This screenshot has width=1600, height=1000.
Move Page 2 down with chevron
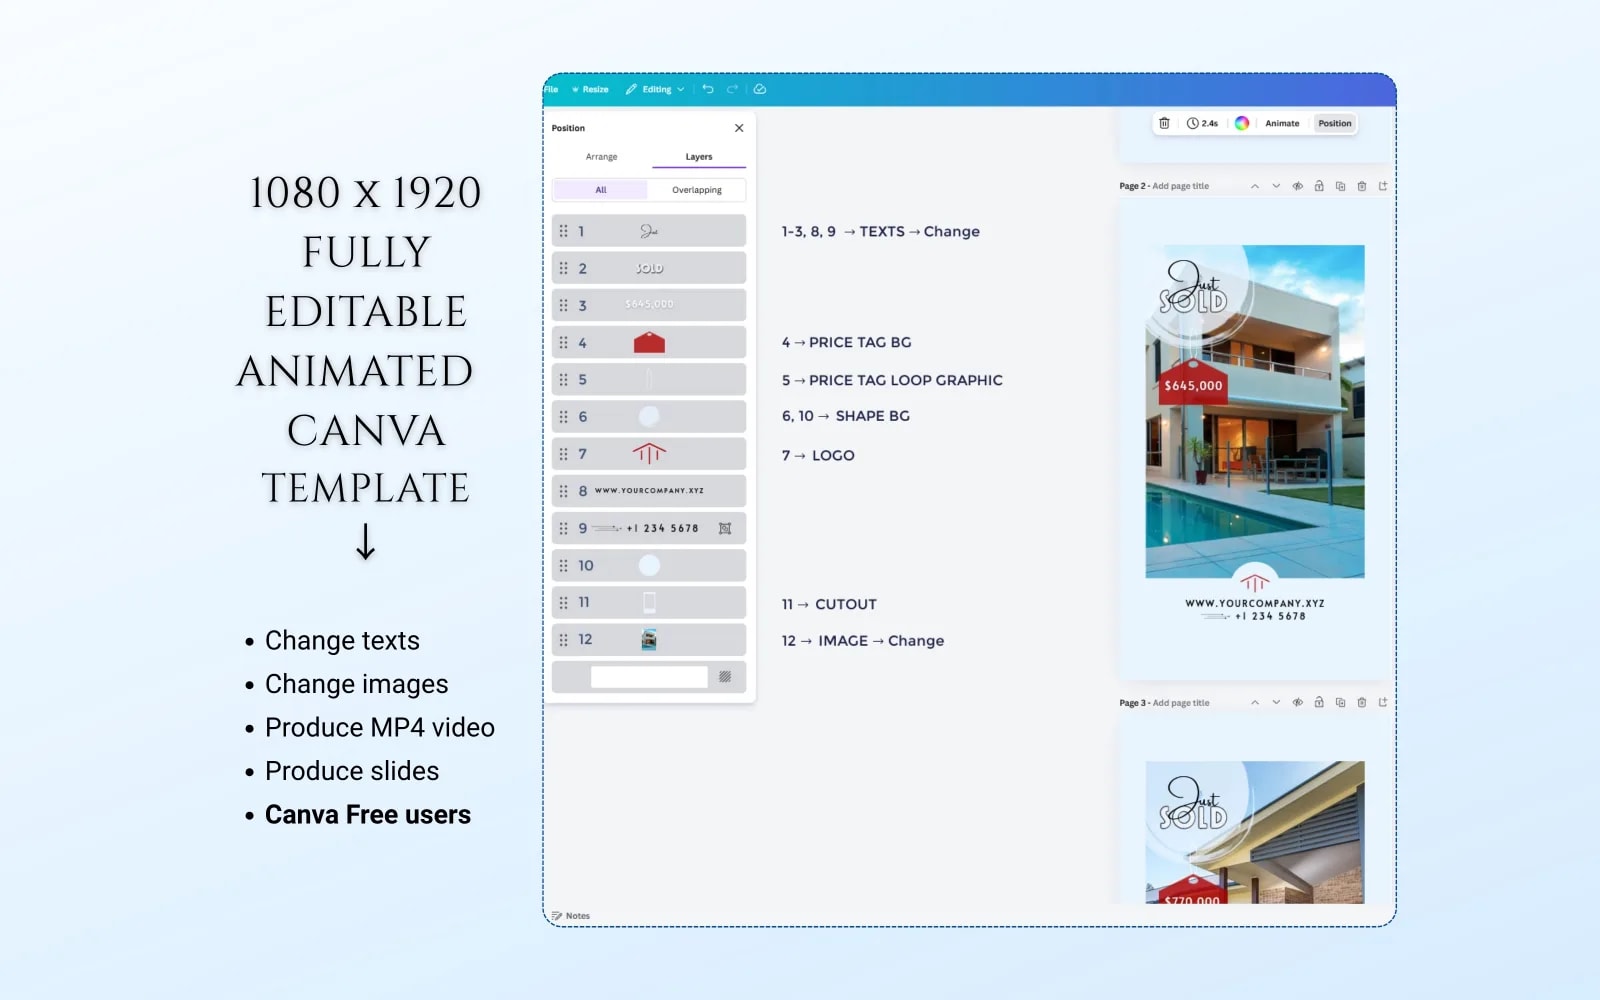(x=1276, y=186)
